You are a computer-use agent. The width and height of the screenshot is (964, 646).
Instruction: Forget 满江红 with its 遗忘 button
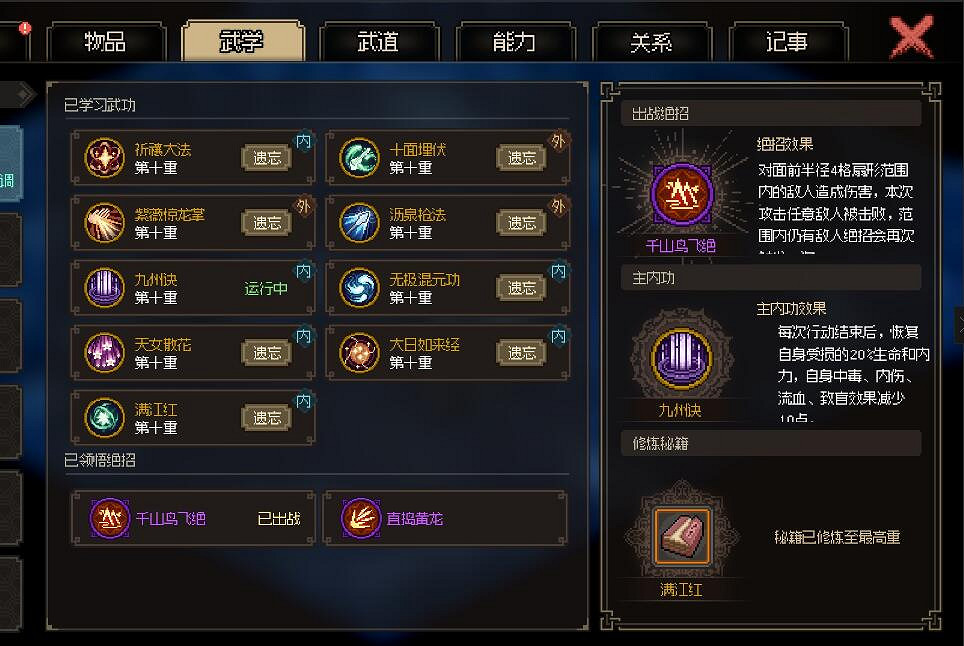266,418
